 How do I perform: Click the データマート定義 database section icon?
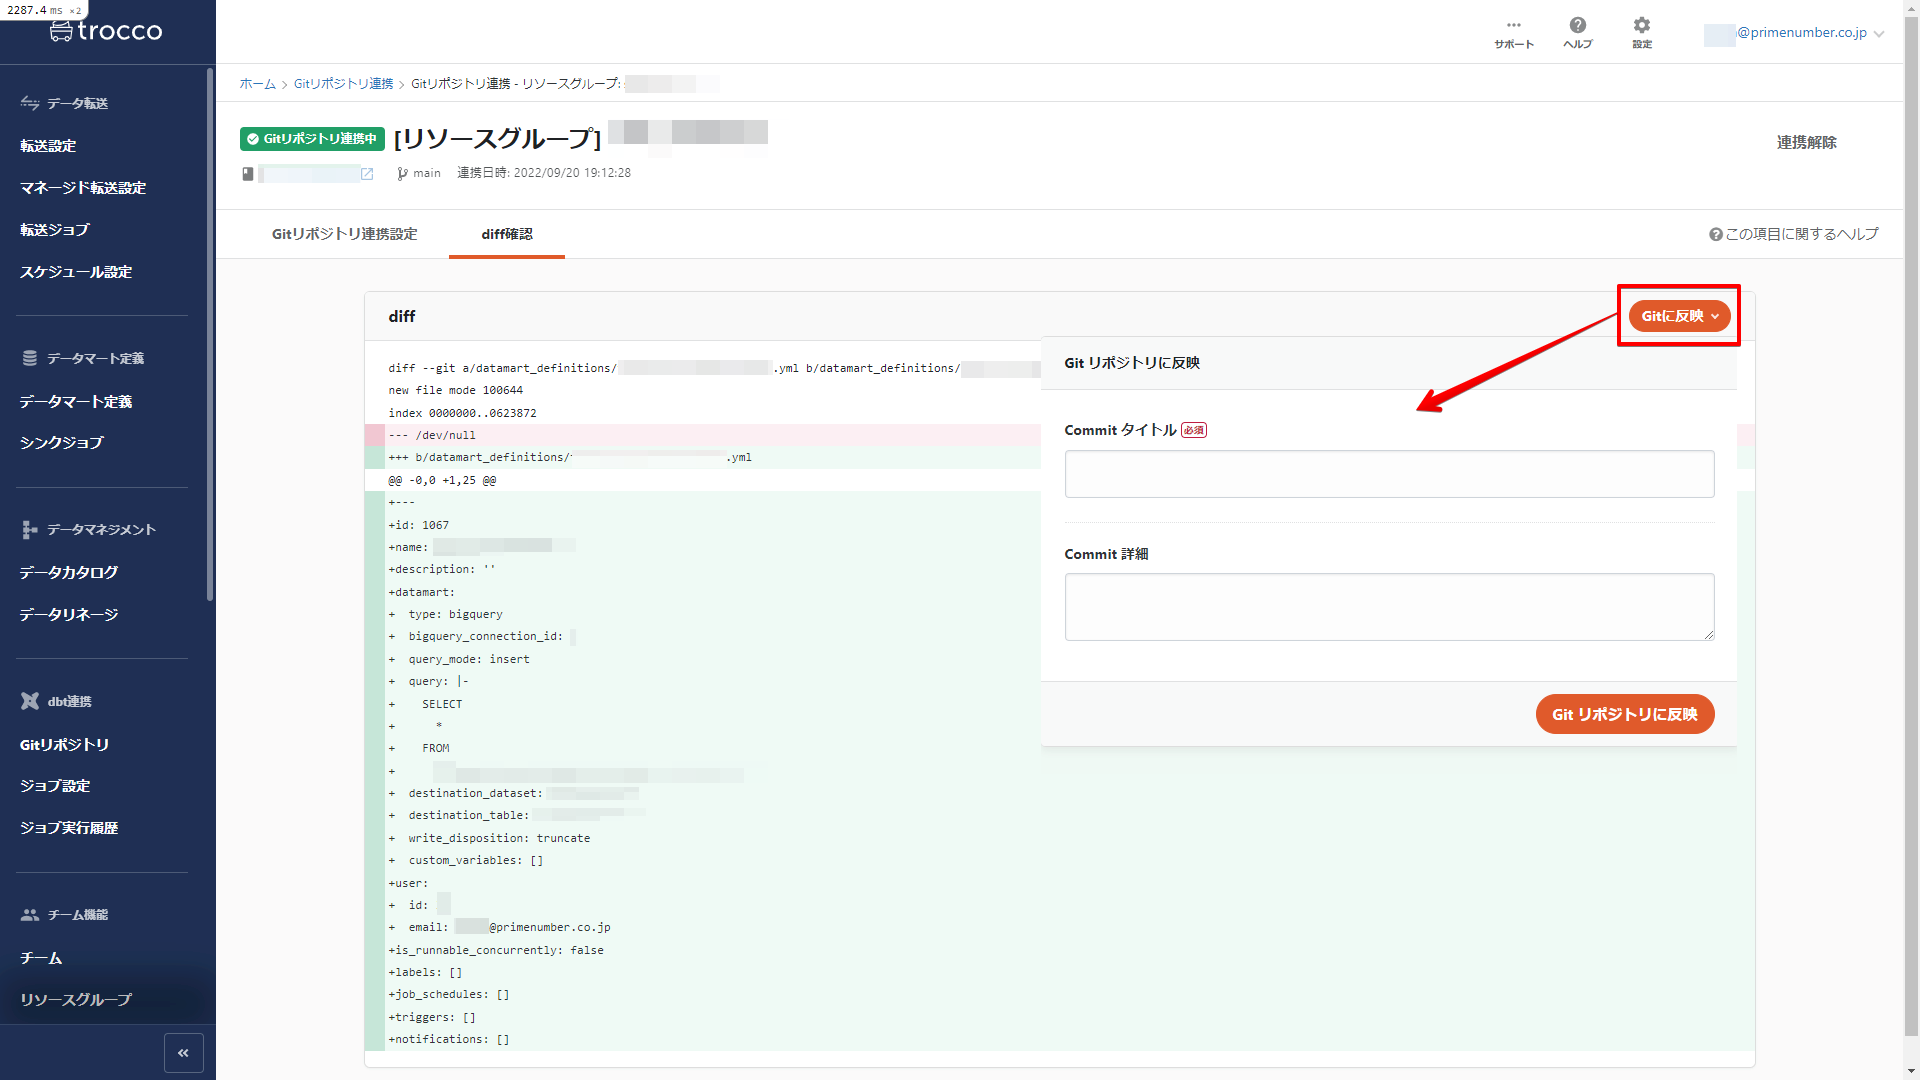30,358
